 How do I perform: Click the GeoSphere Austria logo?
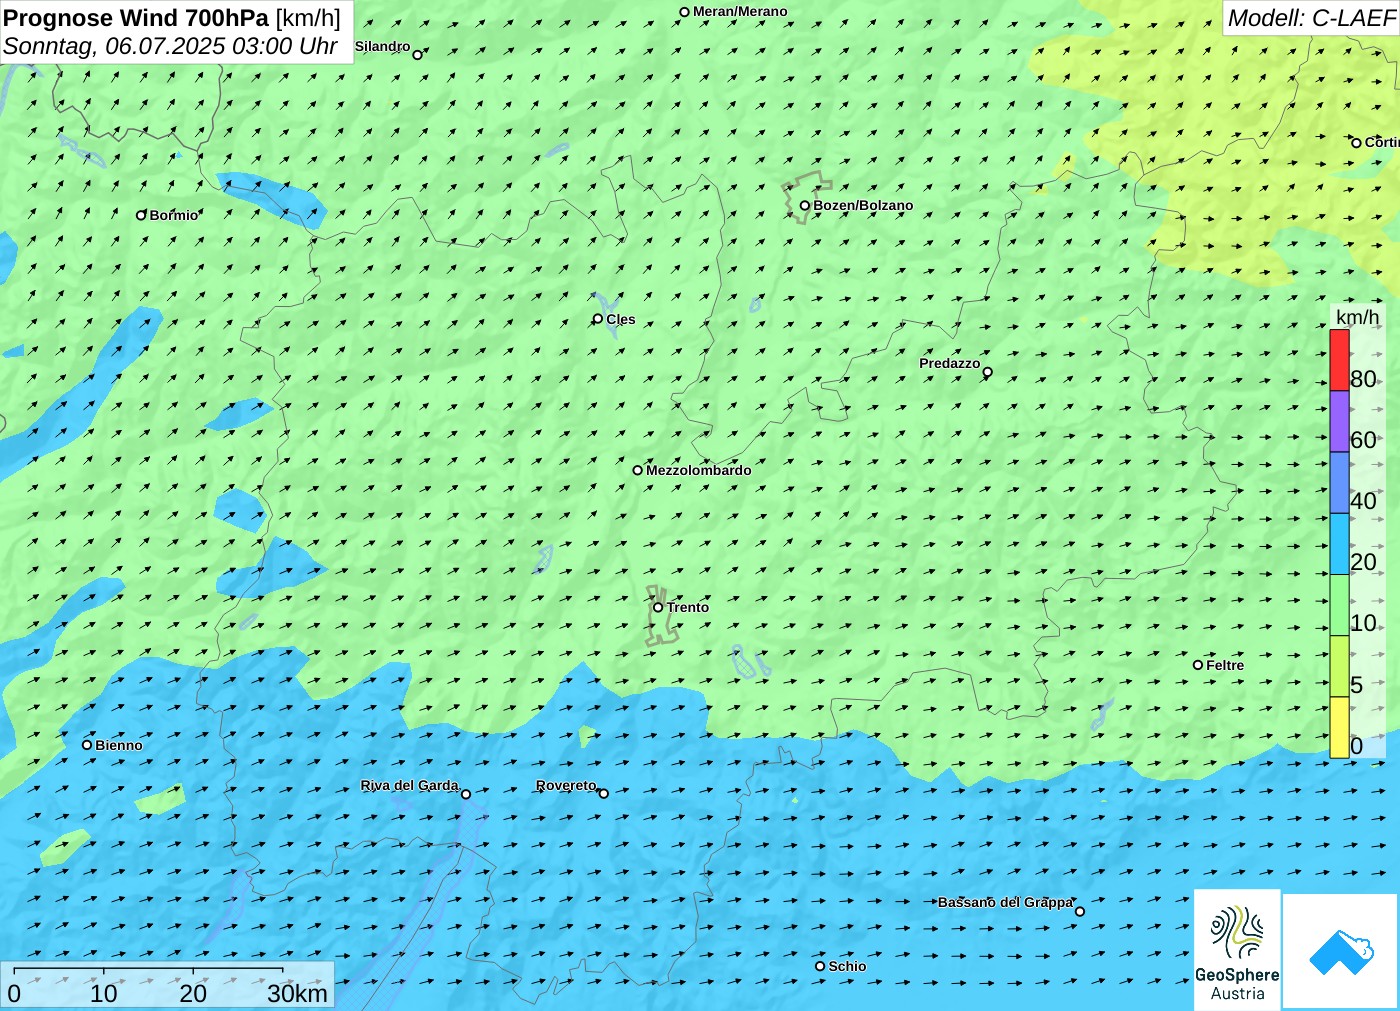click(x=1237, y=949)
